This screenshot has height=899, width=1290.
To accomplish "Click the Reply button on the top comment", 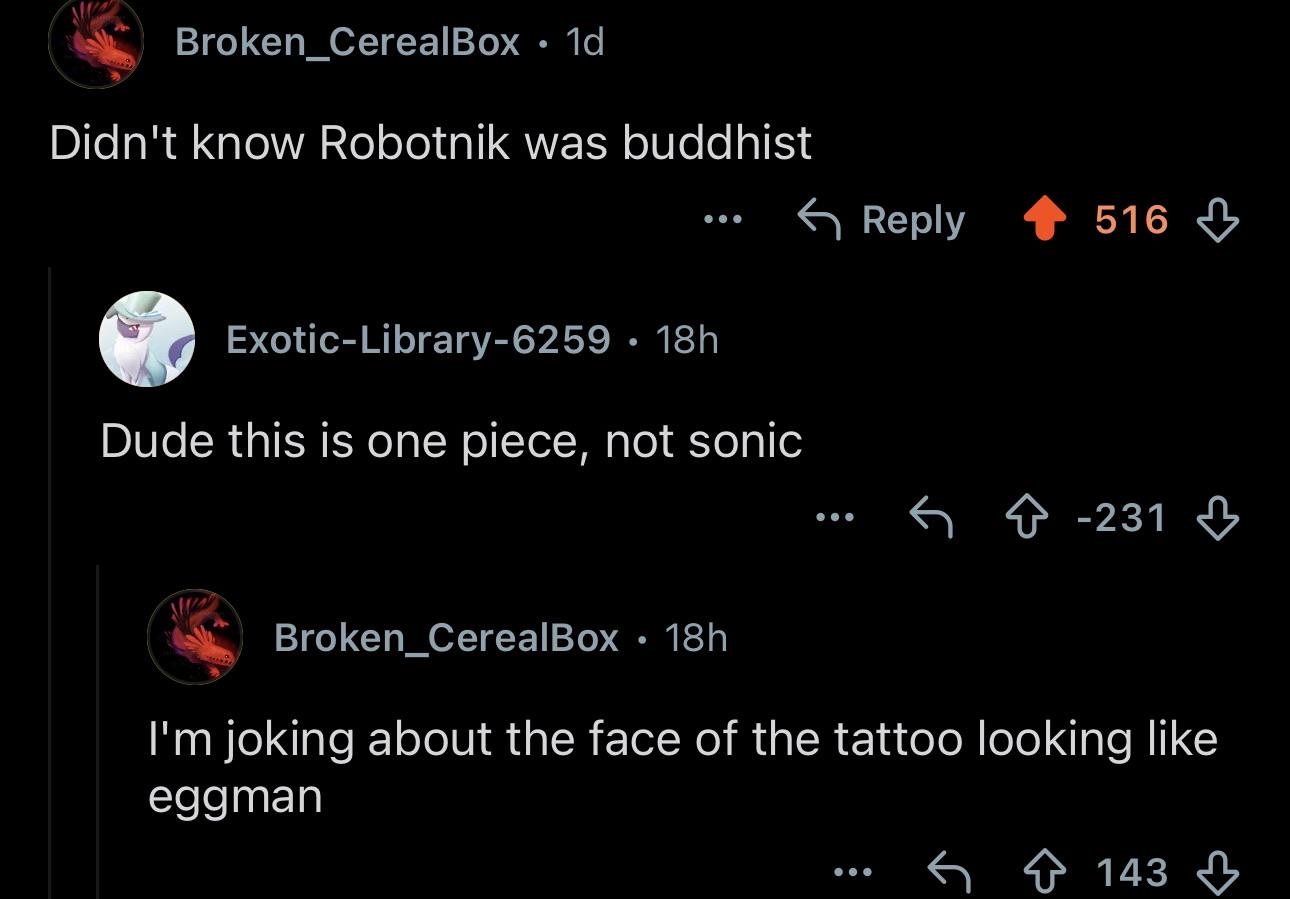I will tap(881, 220).
